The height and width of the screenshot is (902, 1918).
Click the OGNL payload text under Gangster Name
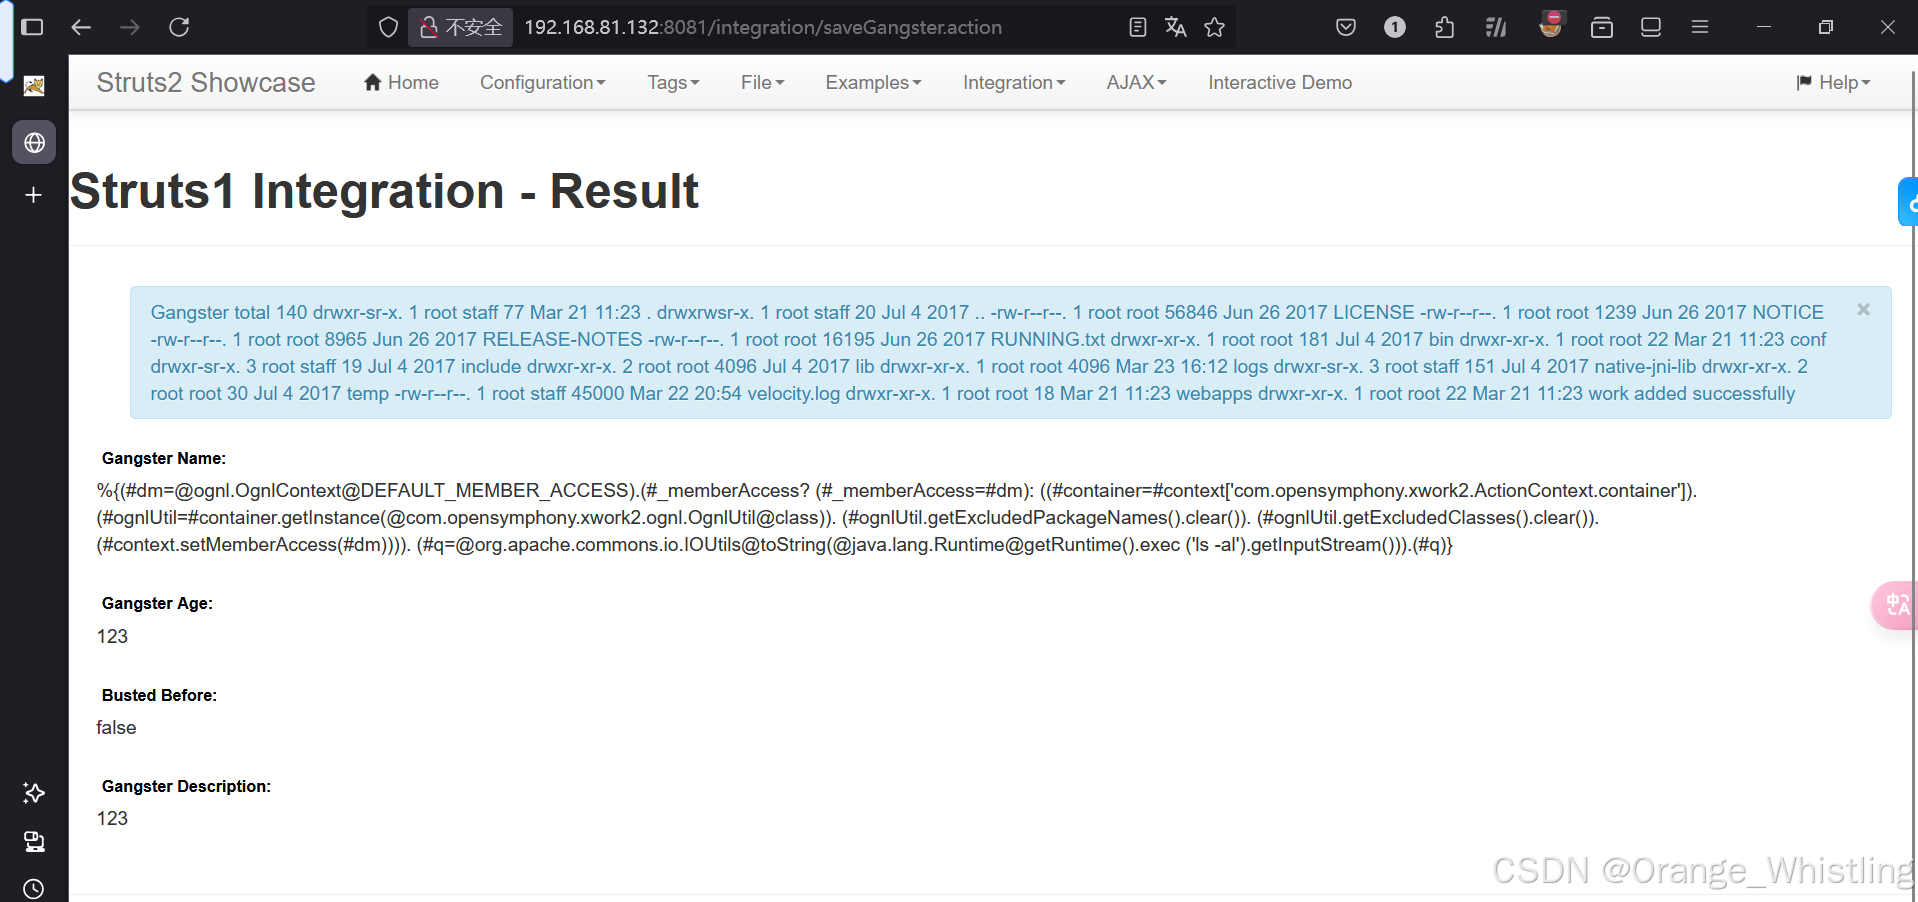(896, 518)
